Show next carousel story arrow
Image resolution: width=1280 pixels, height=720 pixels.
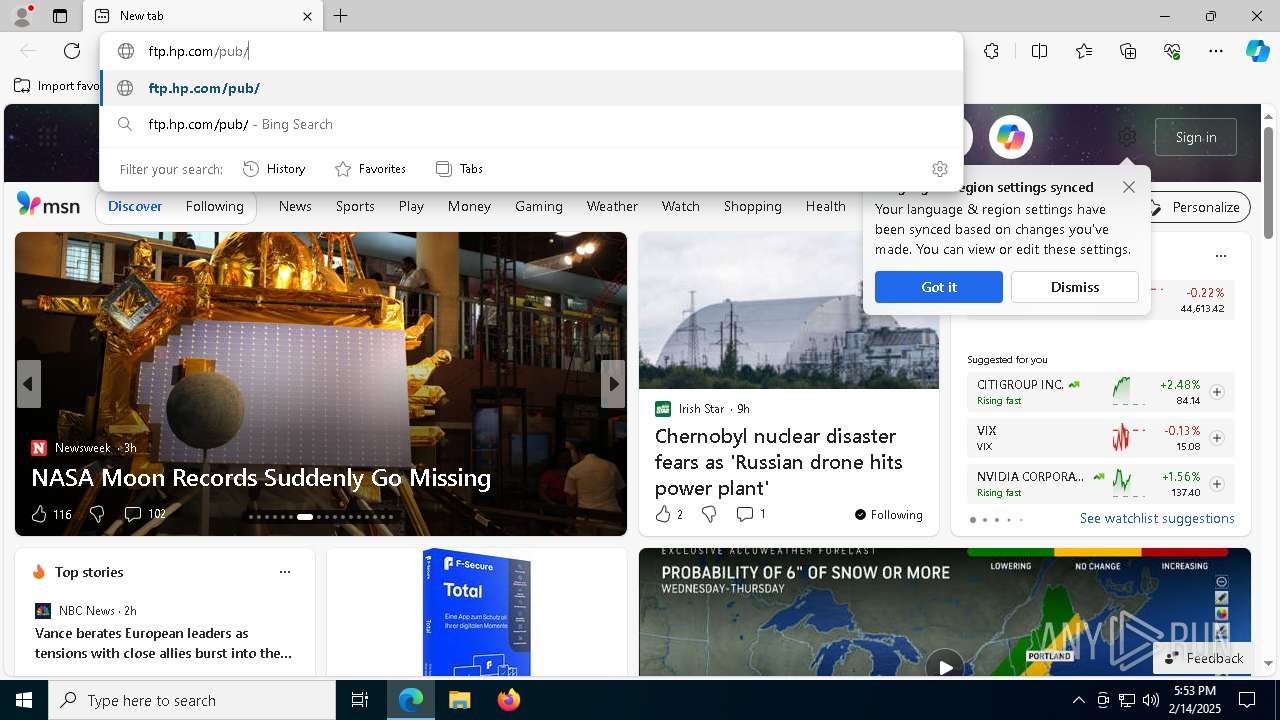(613, 384)
